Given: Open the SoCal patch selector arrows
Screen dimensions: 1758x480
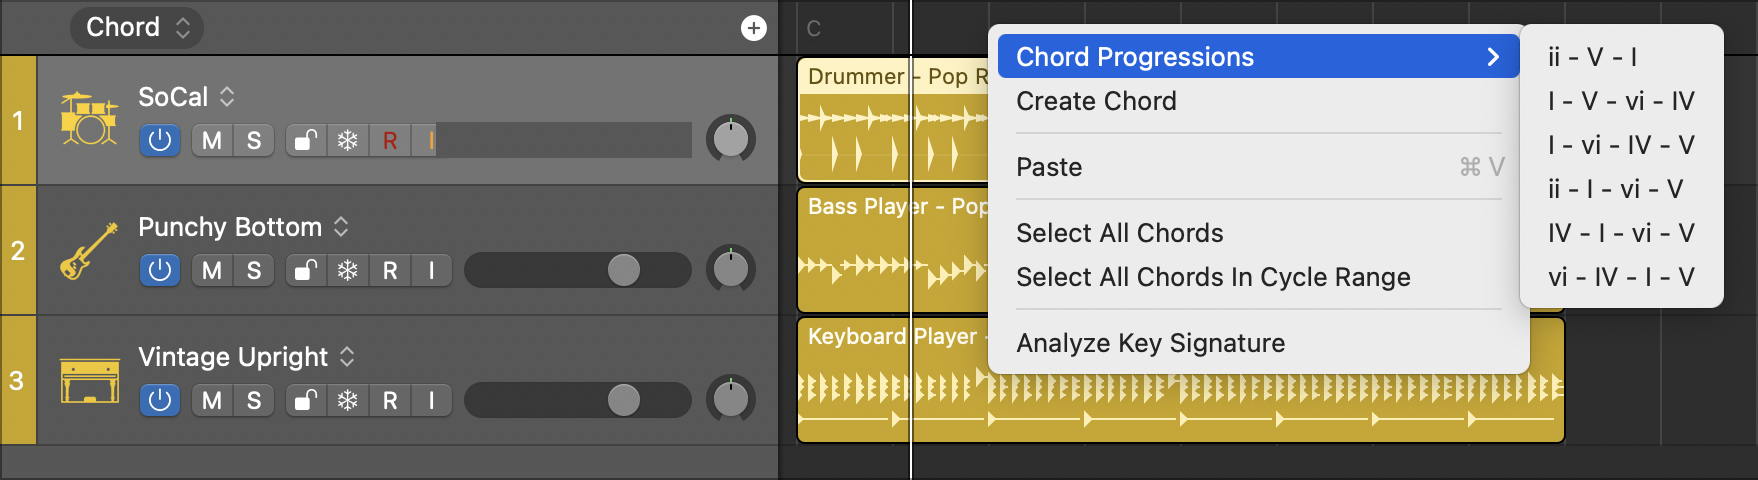Looking at the screenshot, I should [227, 97].
